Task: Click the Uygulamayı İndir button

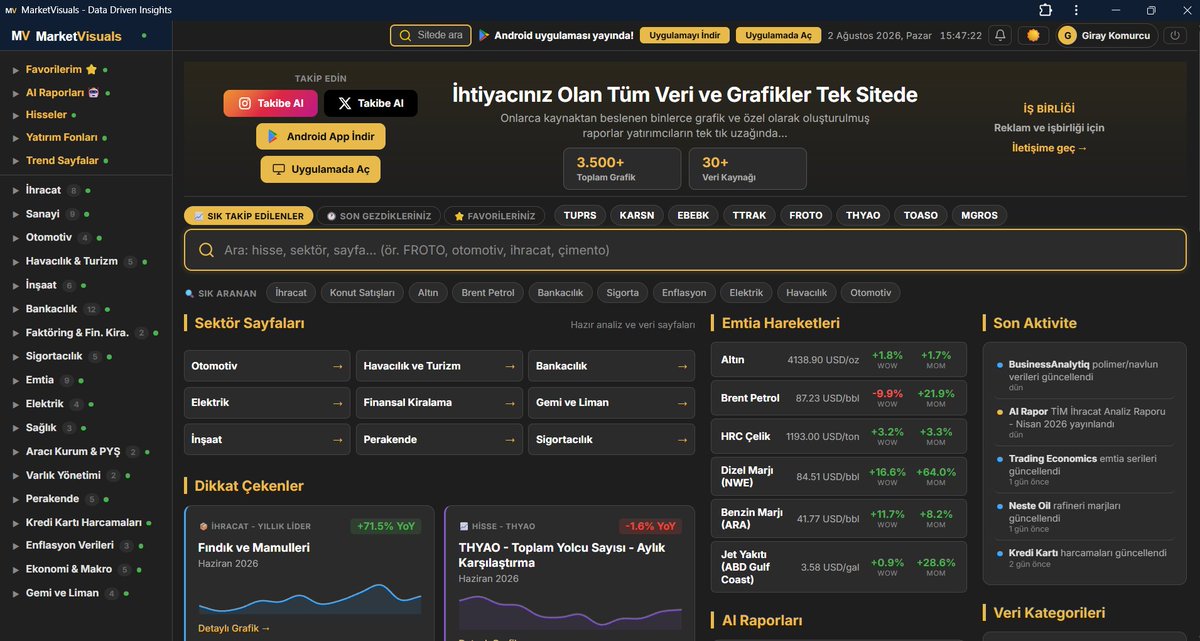Action: click(x=684, y=35)
